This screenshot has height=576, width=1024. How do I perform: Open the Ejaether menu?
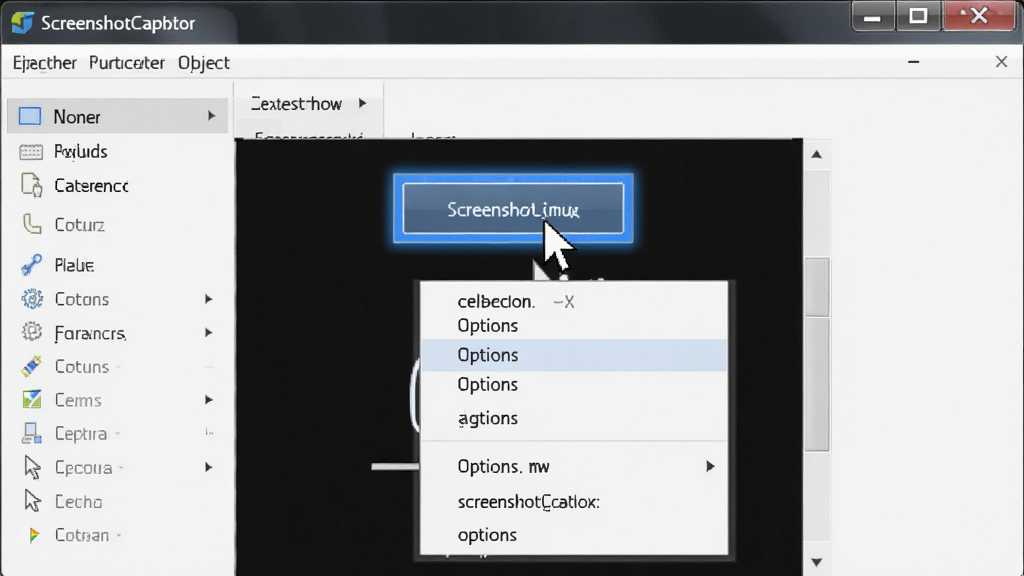[44, 63]
